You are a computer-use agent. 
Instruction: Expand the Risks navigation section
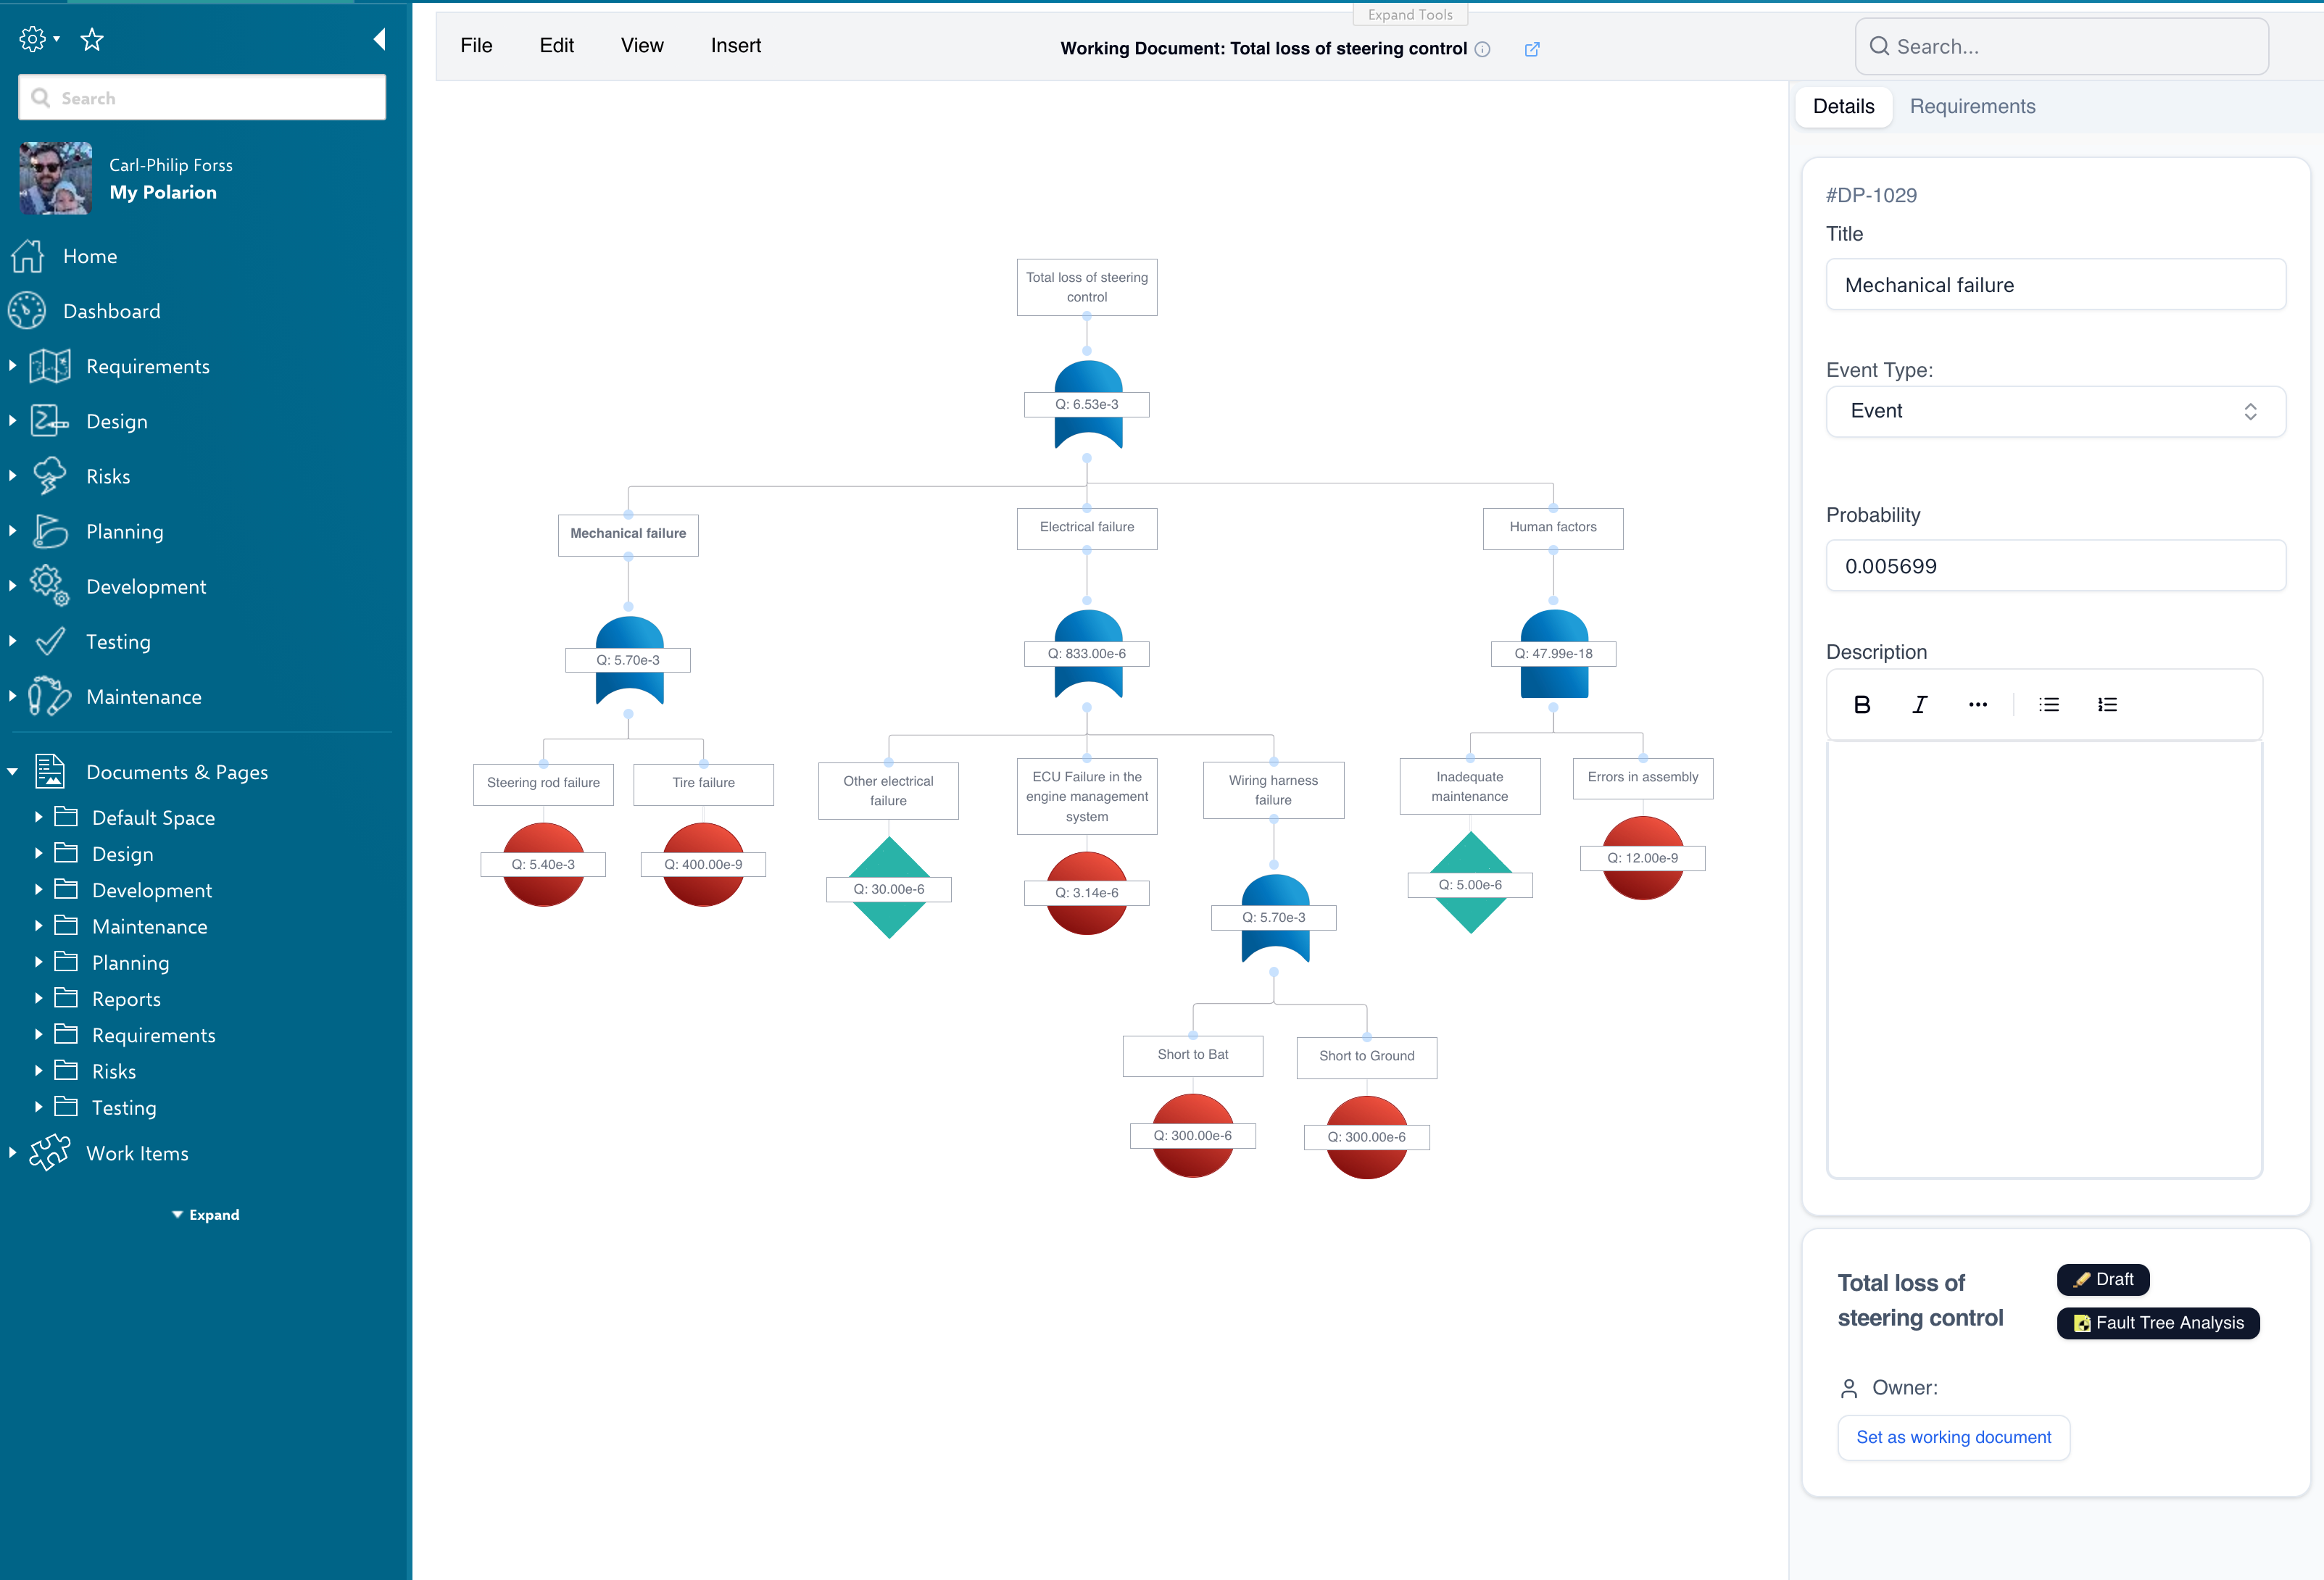click(x=13, y=476)
